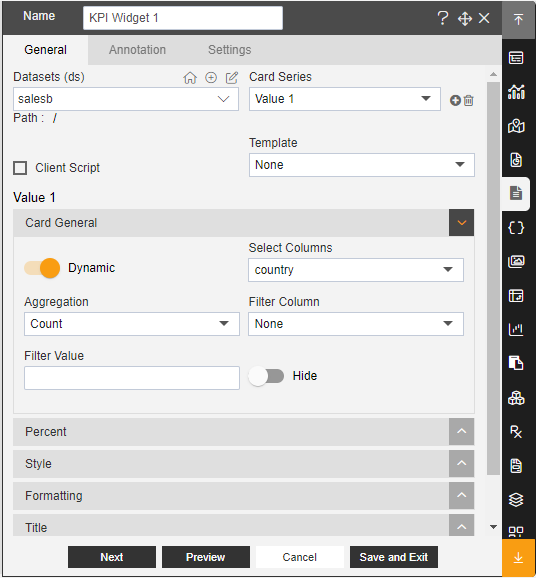
Task: Open the Aggregation Count dropdown
Action: tap(132, 324)
